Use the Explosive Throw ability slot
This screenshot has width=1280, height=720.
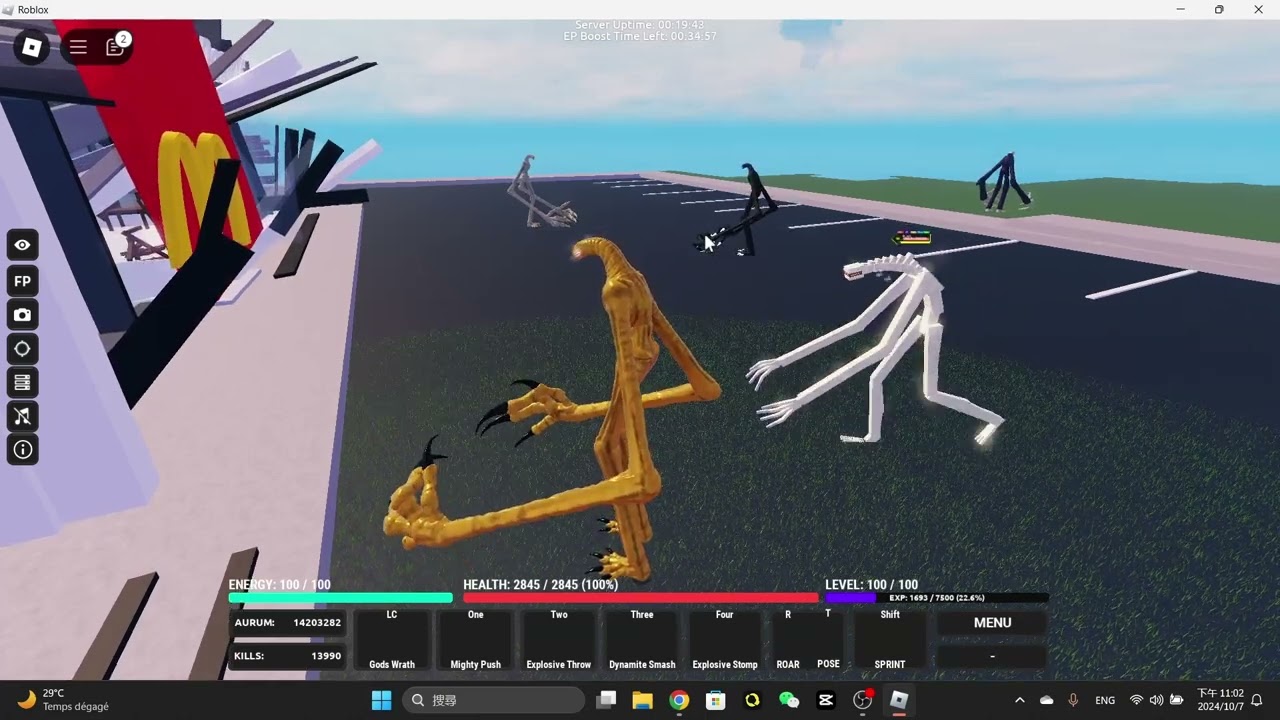click(x=559, y=640)
